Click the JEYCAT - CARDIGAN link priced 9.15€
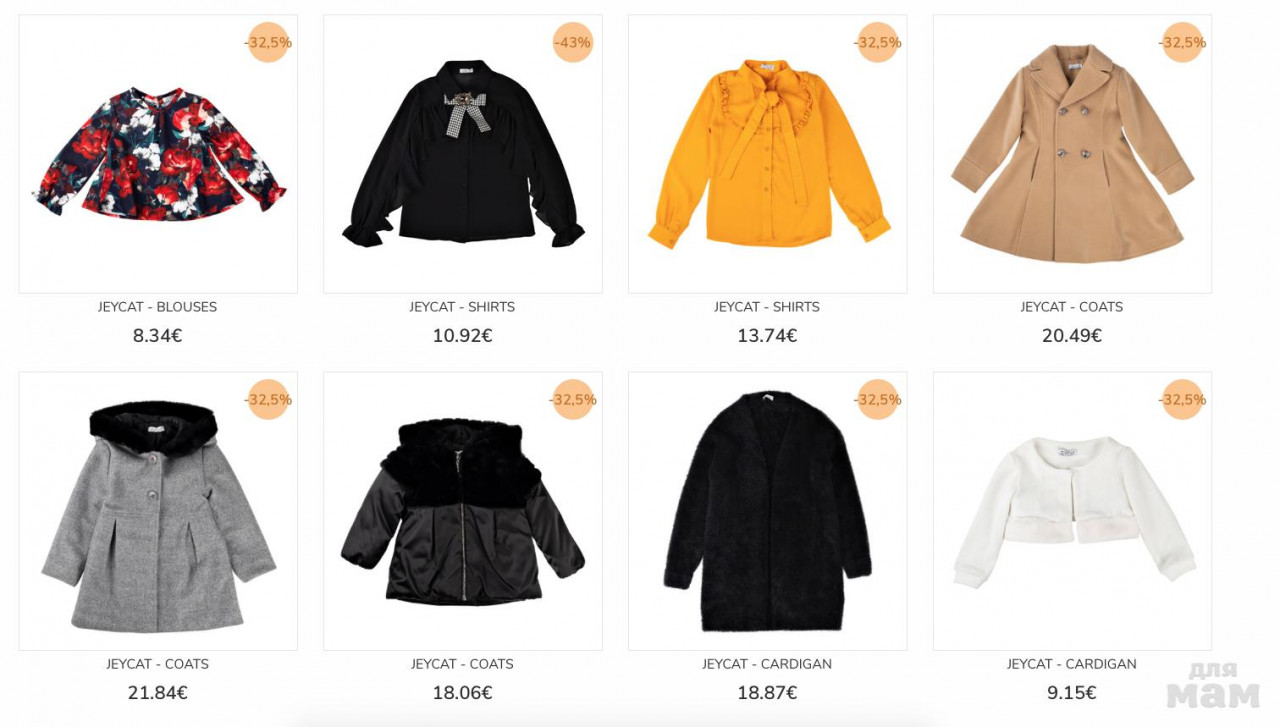 coord(1072,664)
